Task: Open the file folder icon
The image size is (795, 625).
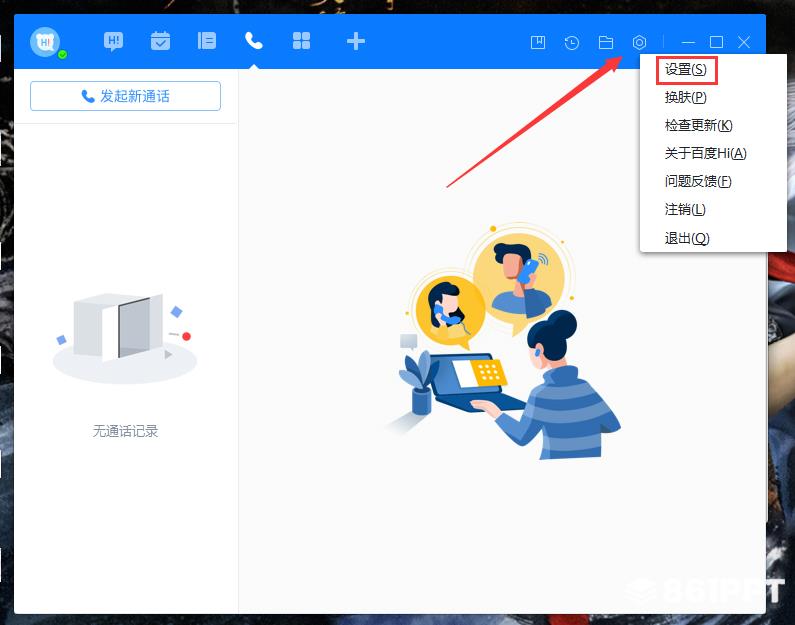Action: click(x=605, y=42)
